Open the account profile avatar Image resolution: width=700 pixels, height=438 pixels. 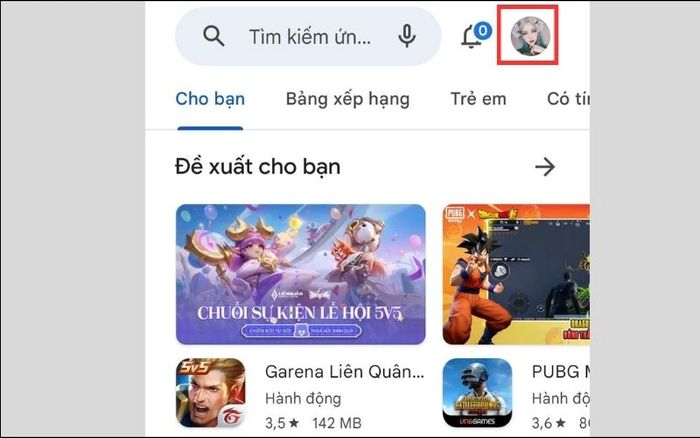(x=530, y=36)
